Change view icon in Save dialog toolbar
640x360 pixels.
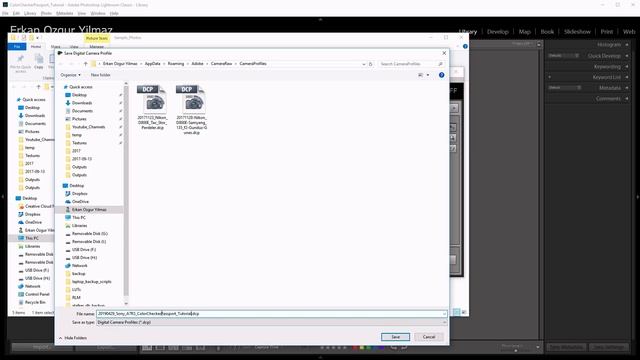pos(420,75)
